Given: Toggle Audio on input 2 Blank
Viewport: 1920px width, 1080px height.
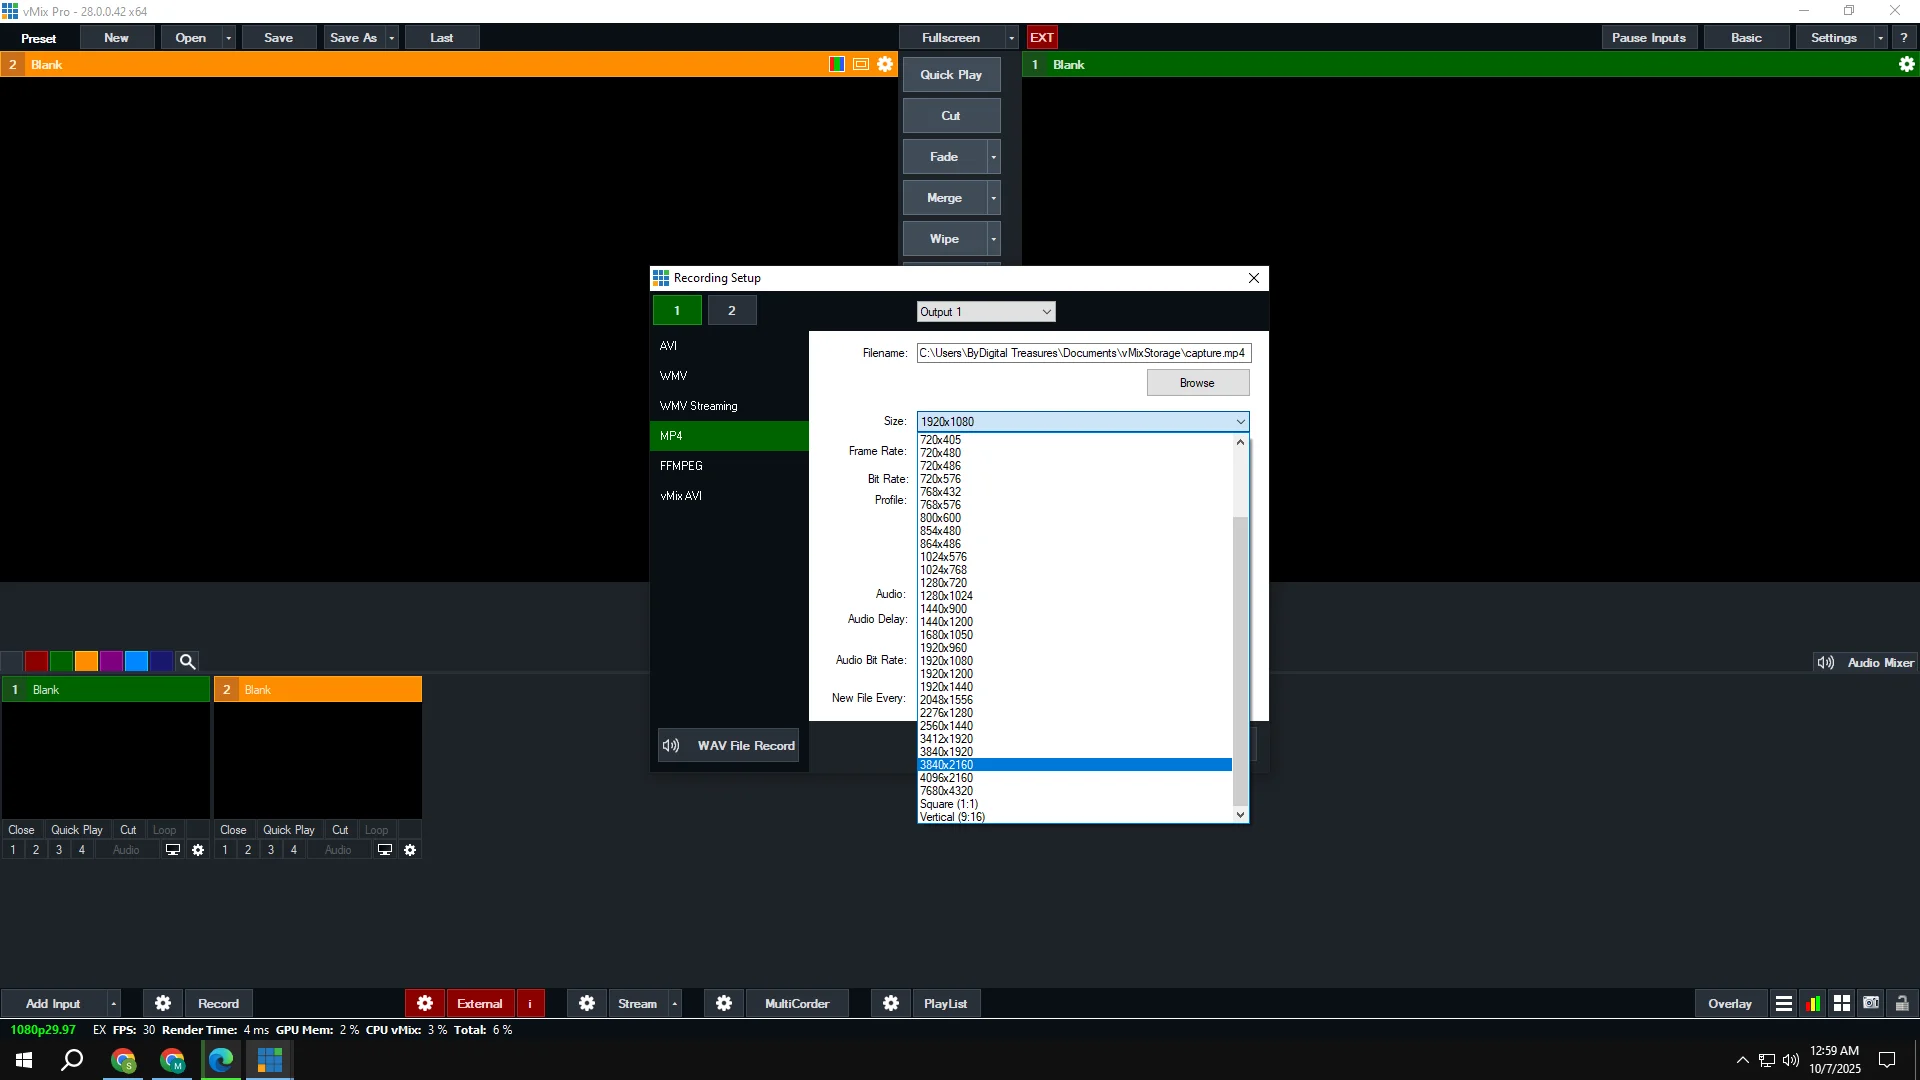Looking at the screenshot, I should [x=338, y=850].
